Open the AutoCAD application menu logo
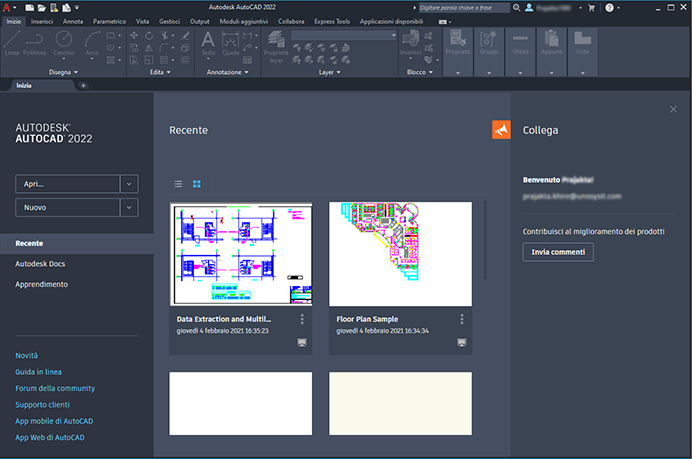Image resolution: width=692 pixels, height=459 pixels. coord(6,8)
